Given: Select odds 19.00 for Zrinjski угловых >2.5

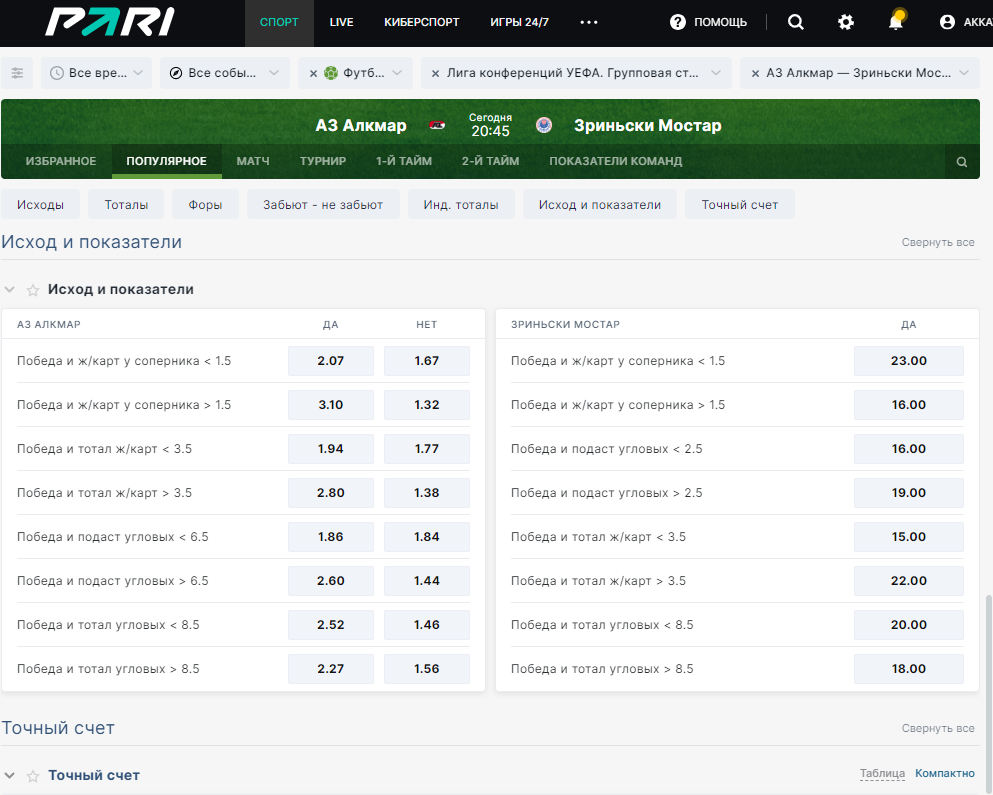Looking at the screenshot, I should 909,493.
